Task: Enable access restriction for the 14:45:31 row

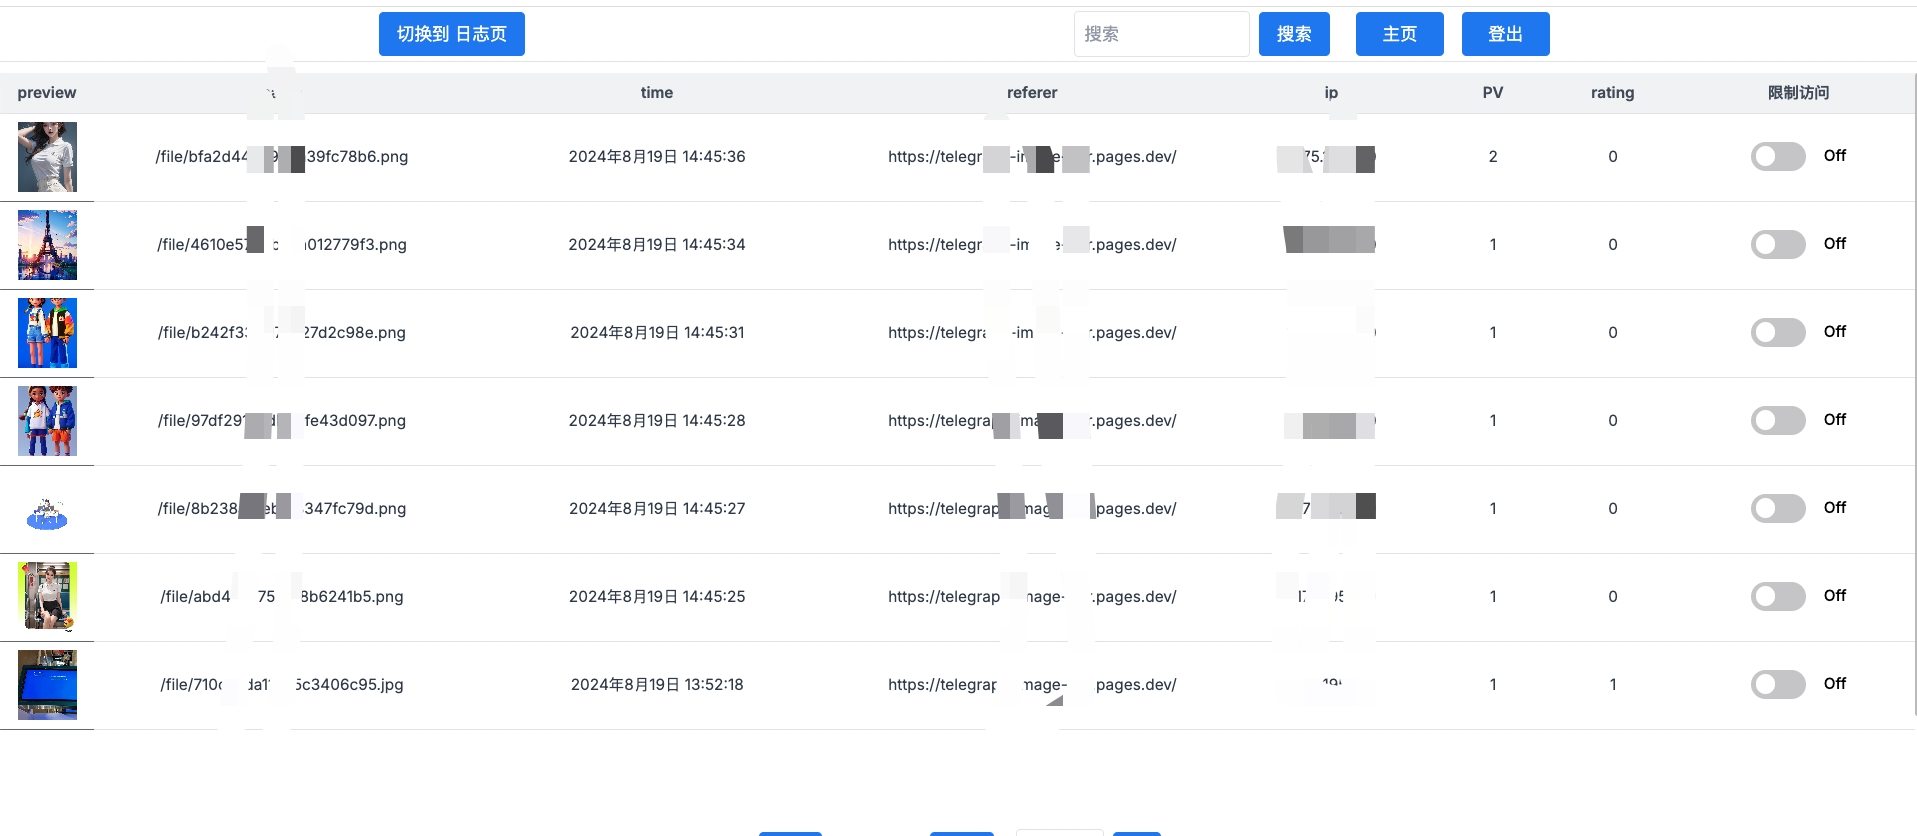Action: (1777, 332)
